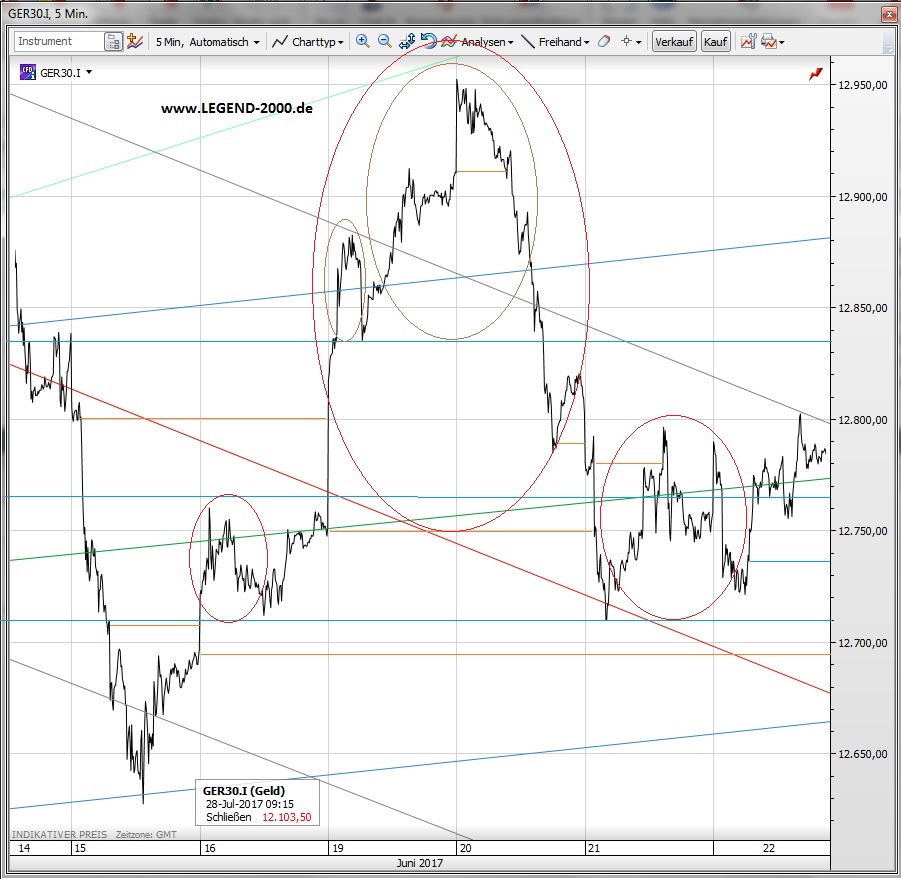Click the zoom in magnifier icon
Image resolution: width=901 pixels, height=879 pixels.
click(x=362, y=42)
